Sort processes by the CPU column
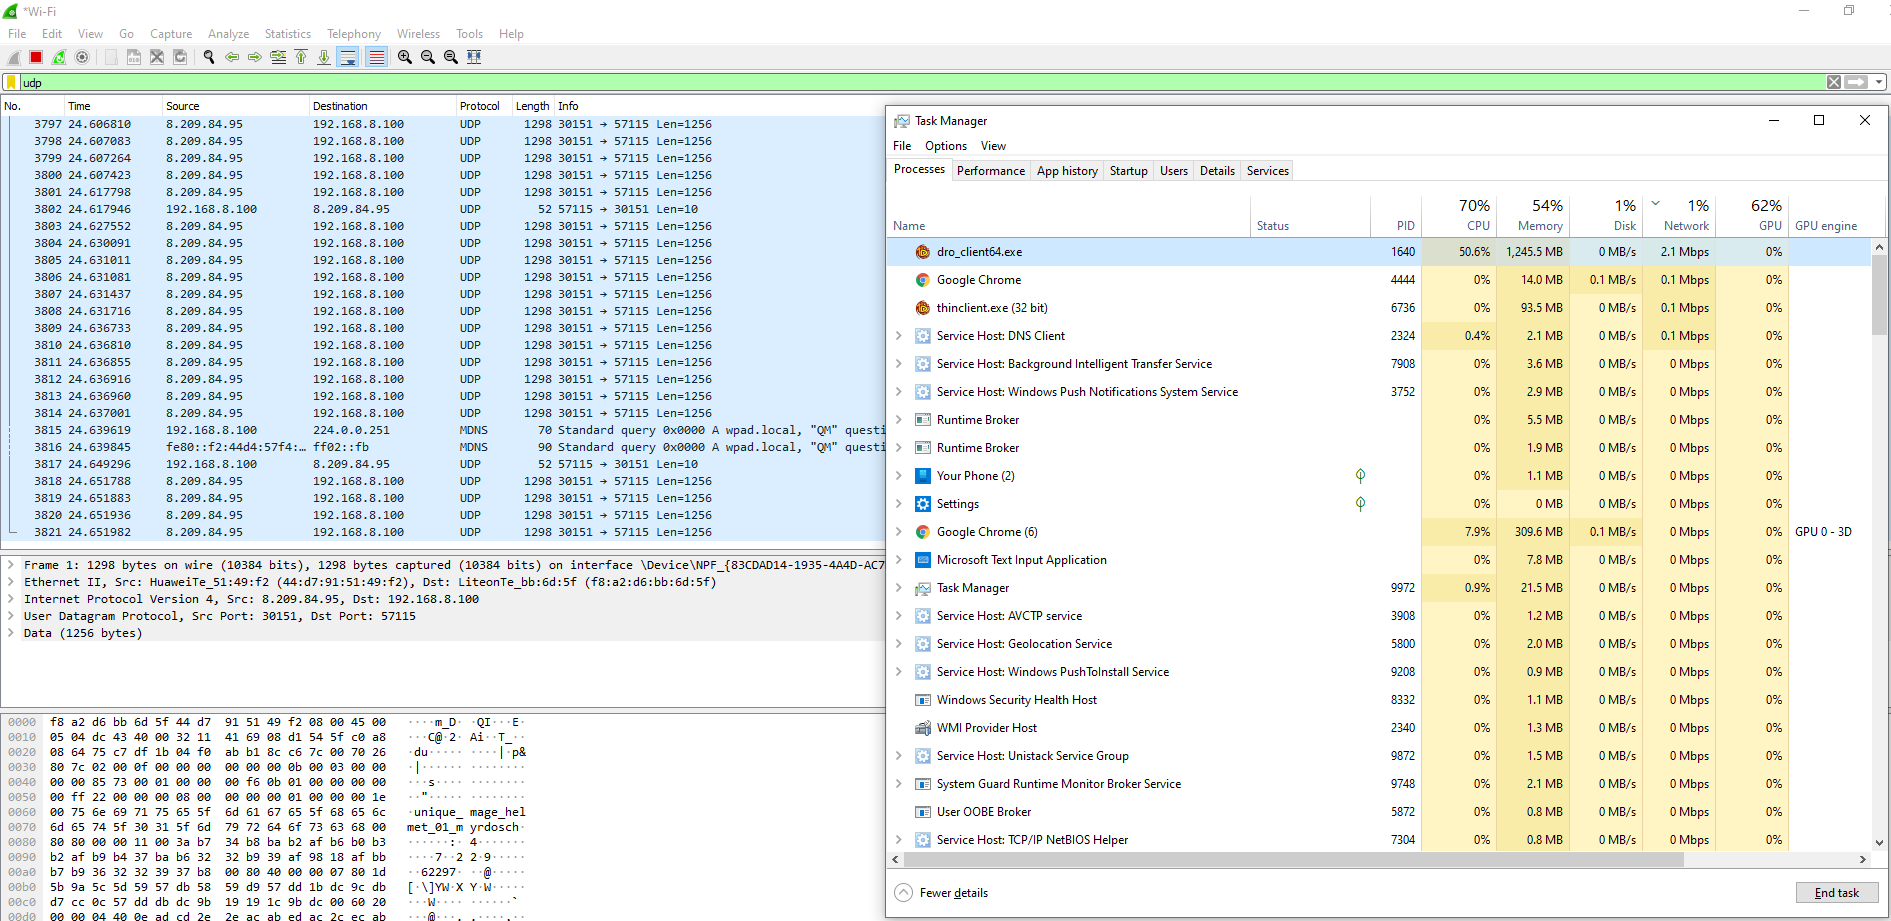This screenshot has width=1891, height=921. pyautogui.click(x=1460, y=215)
